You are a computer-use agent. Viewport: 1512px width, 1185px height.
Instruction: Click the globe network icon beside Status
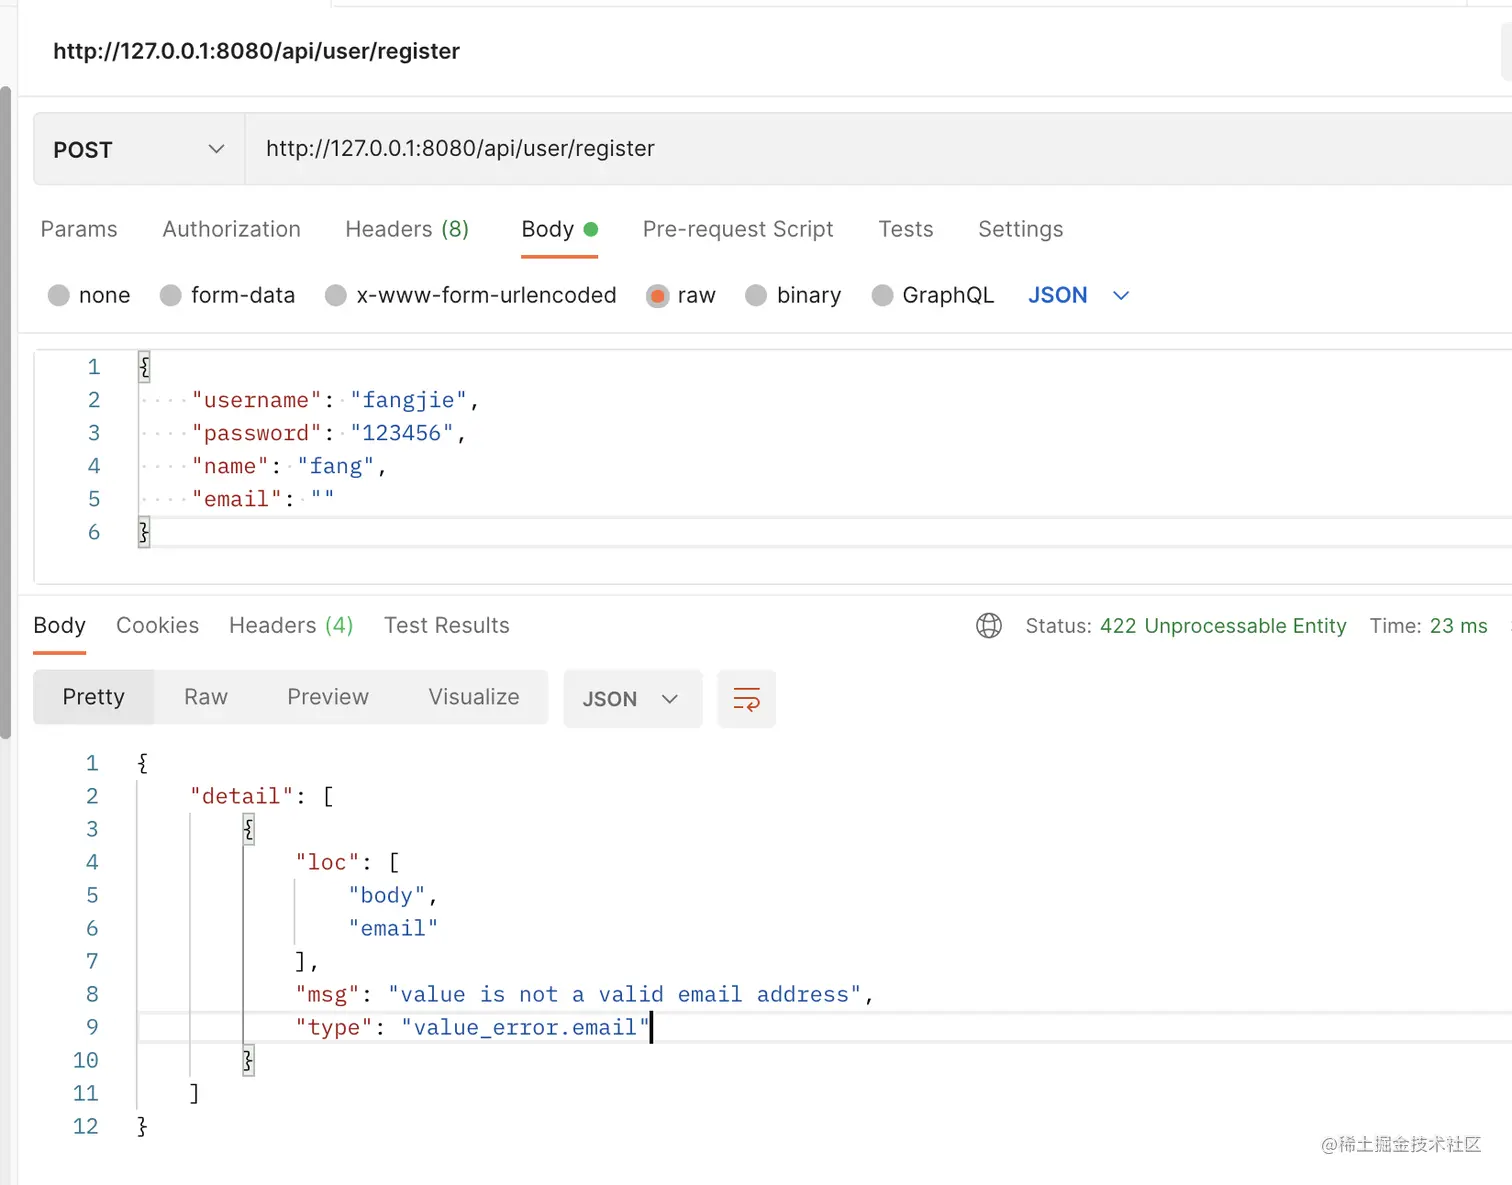988,626
